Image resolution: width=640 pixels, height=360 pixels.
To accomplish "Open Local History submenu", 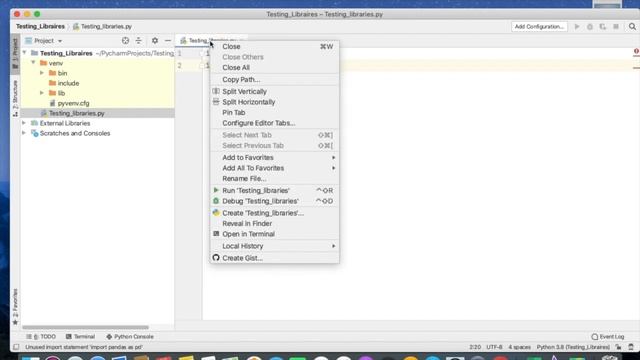I will click(x=275, y=246).
